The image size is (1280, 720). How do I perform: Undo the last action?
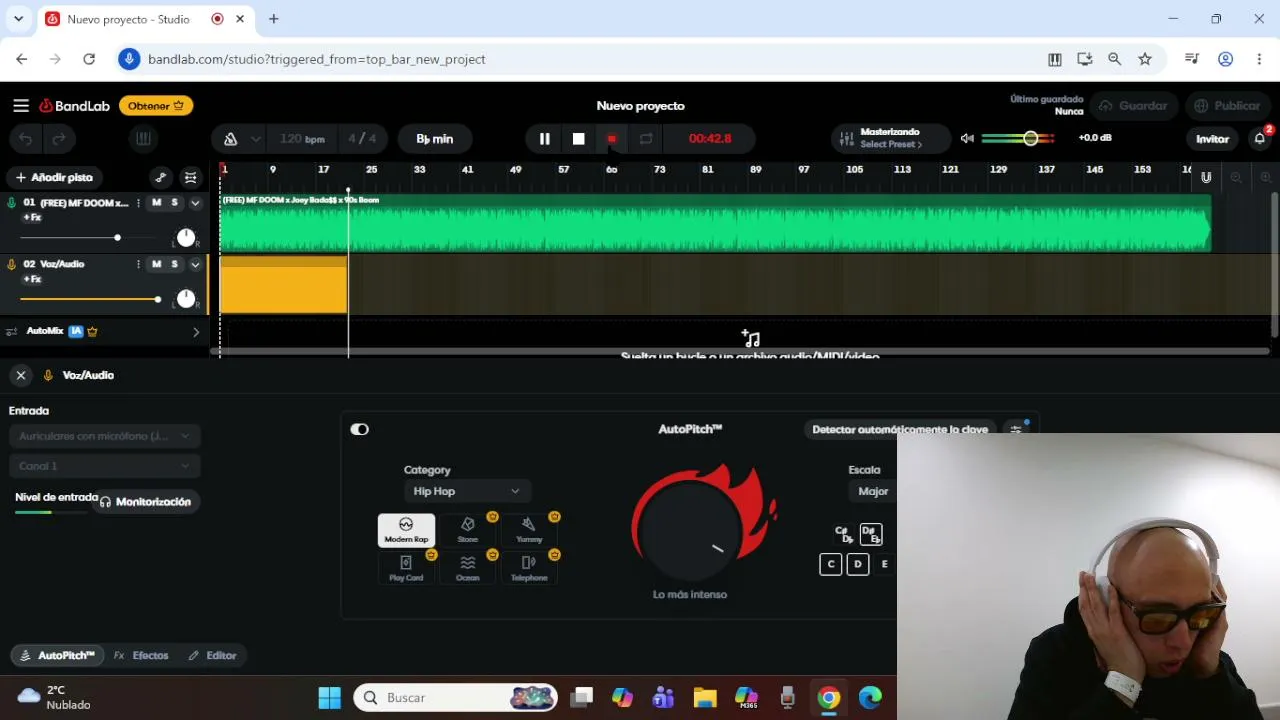pos(26,139)
